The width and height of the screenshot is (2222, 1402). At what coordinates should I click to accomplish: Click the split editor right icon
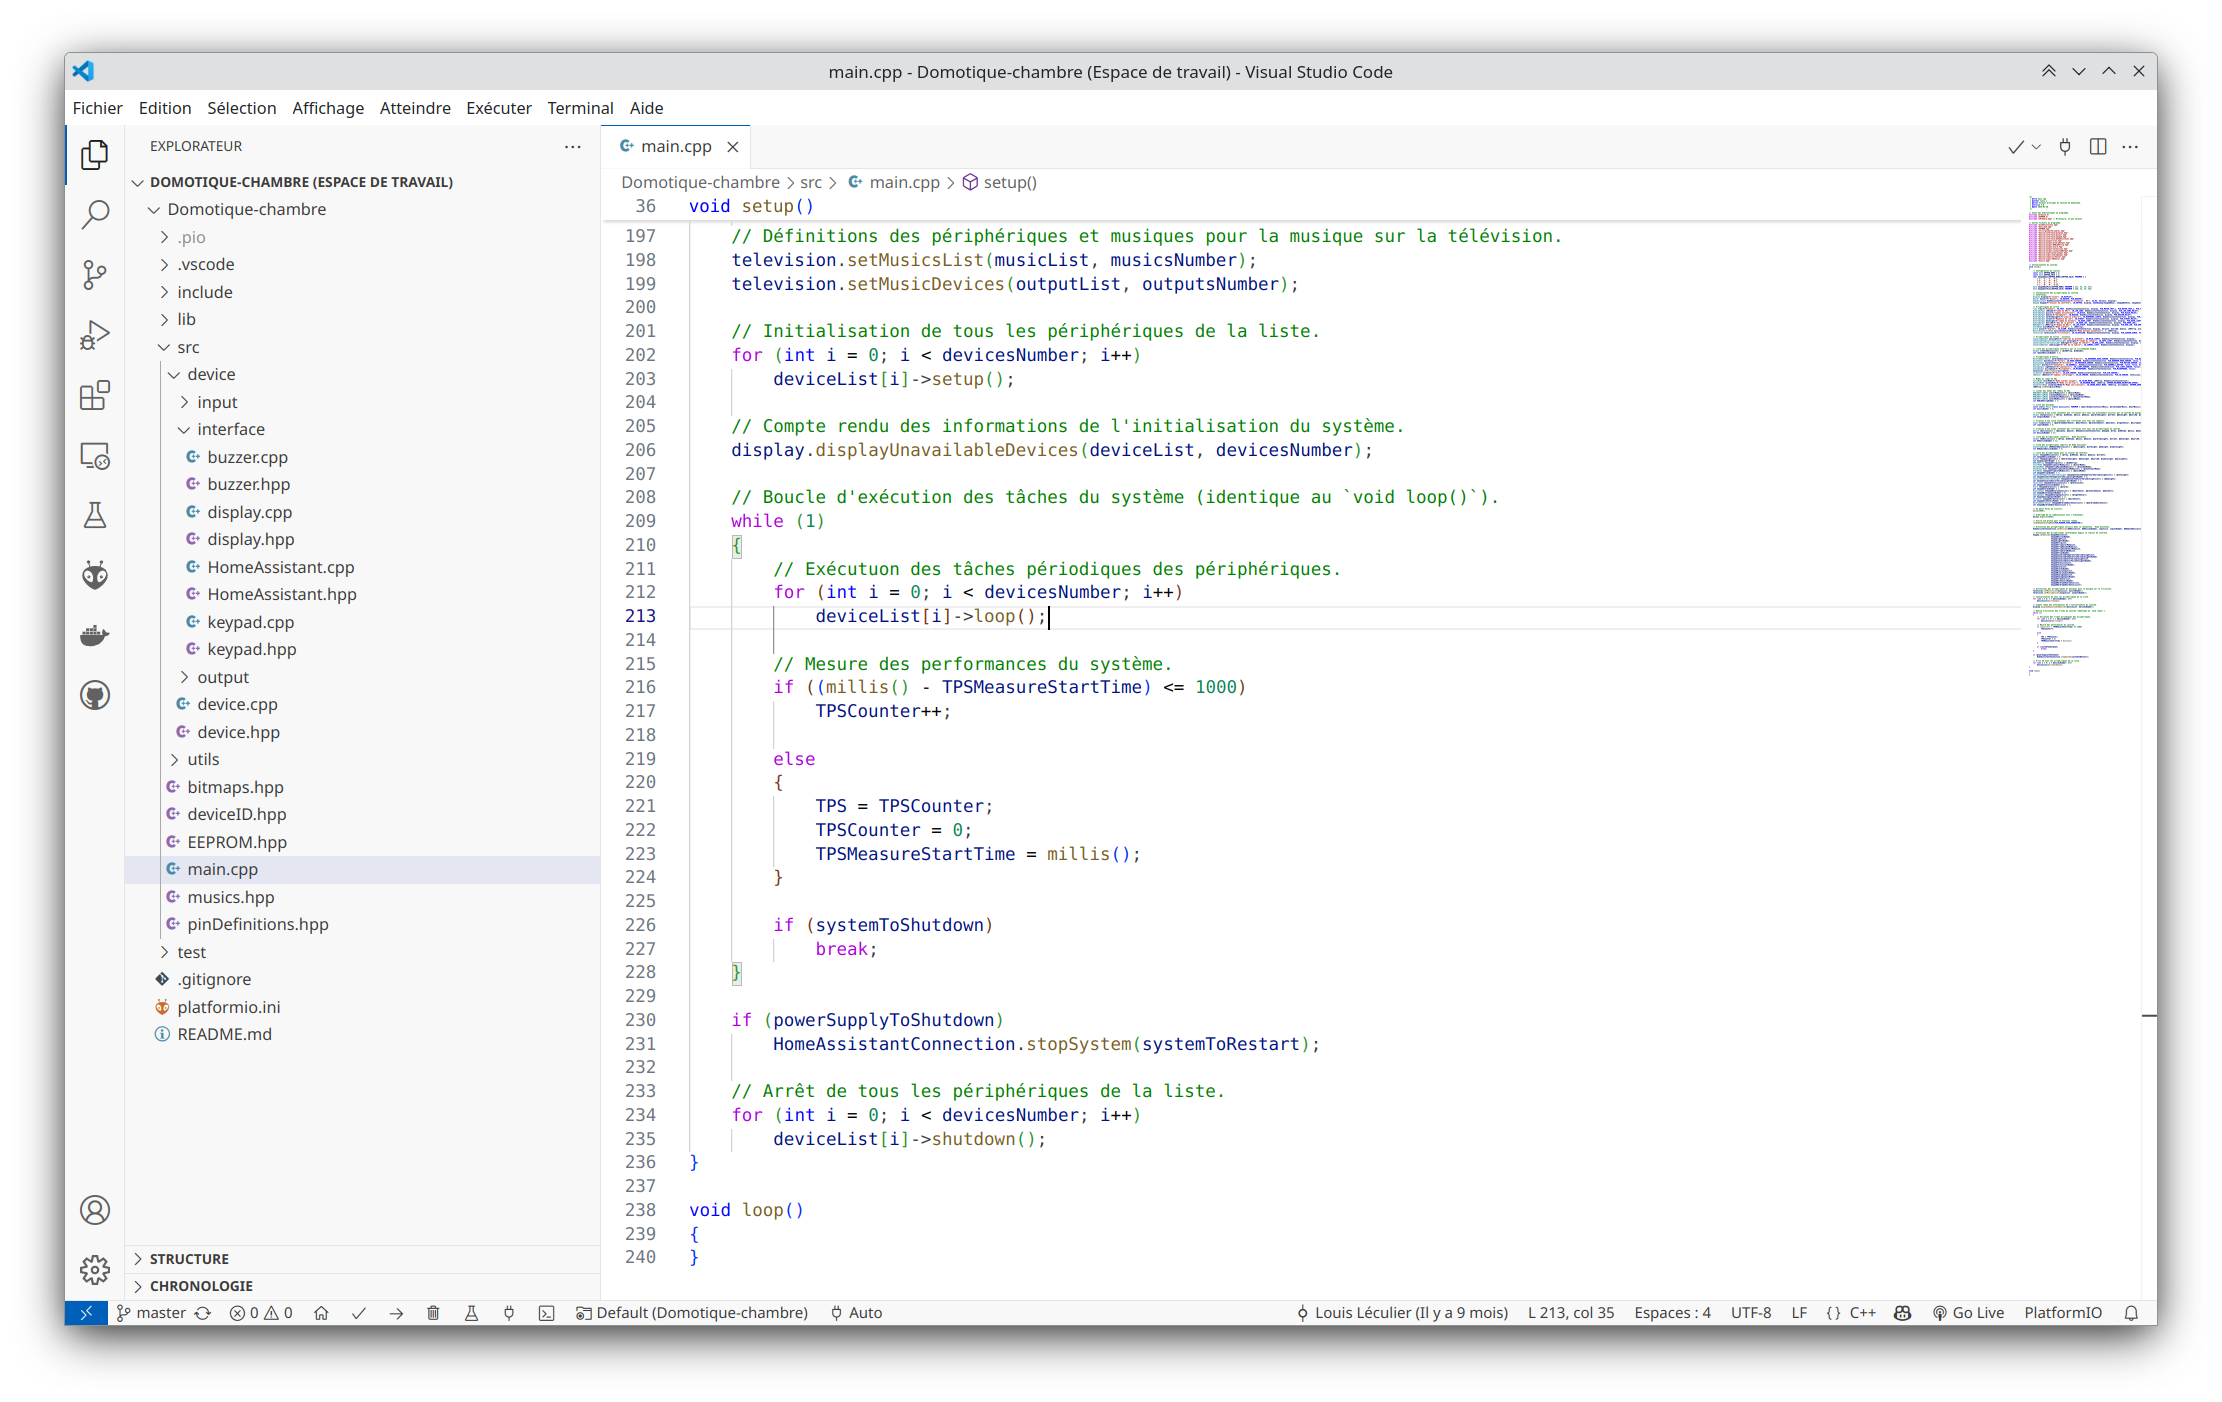2098,147
